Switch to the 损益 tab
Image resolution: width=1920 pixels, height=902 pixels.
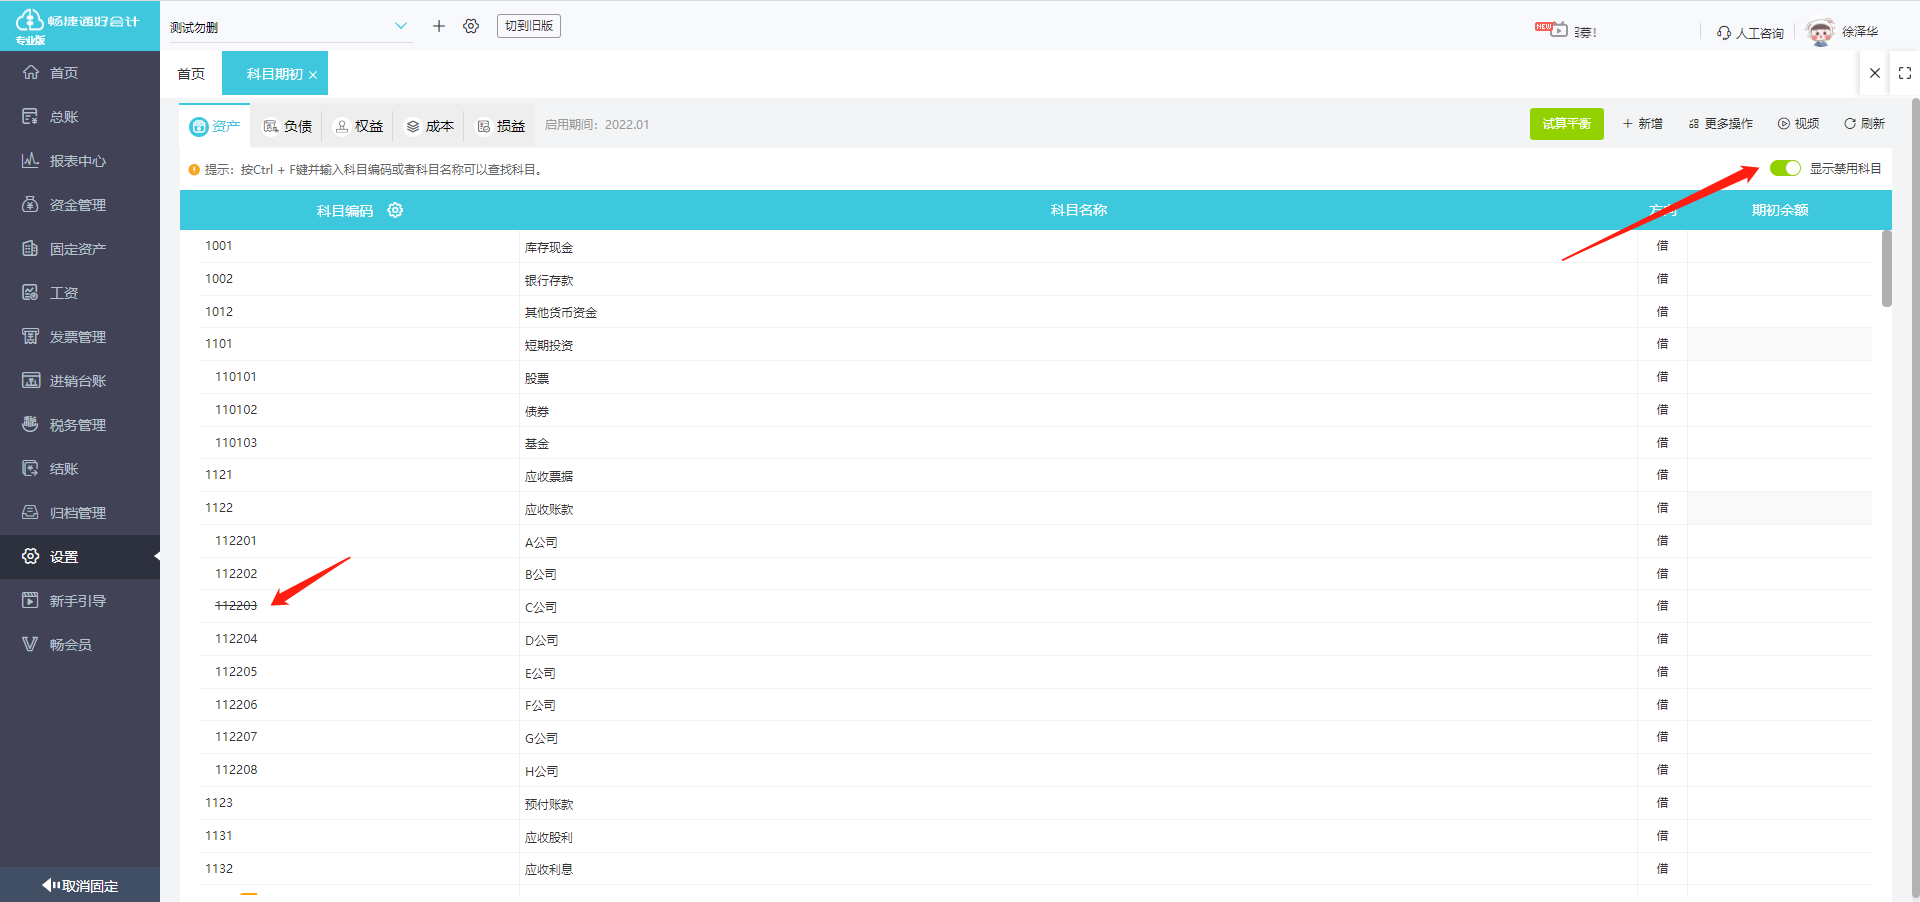(x=501, y=126)
